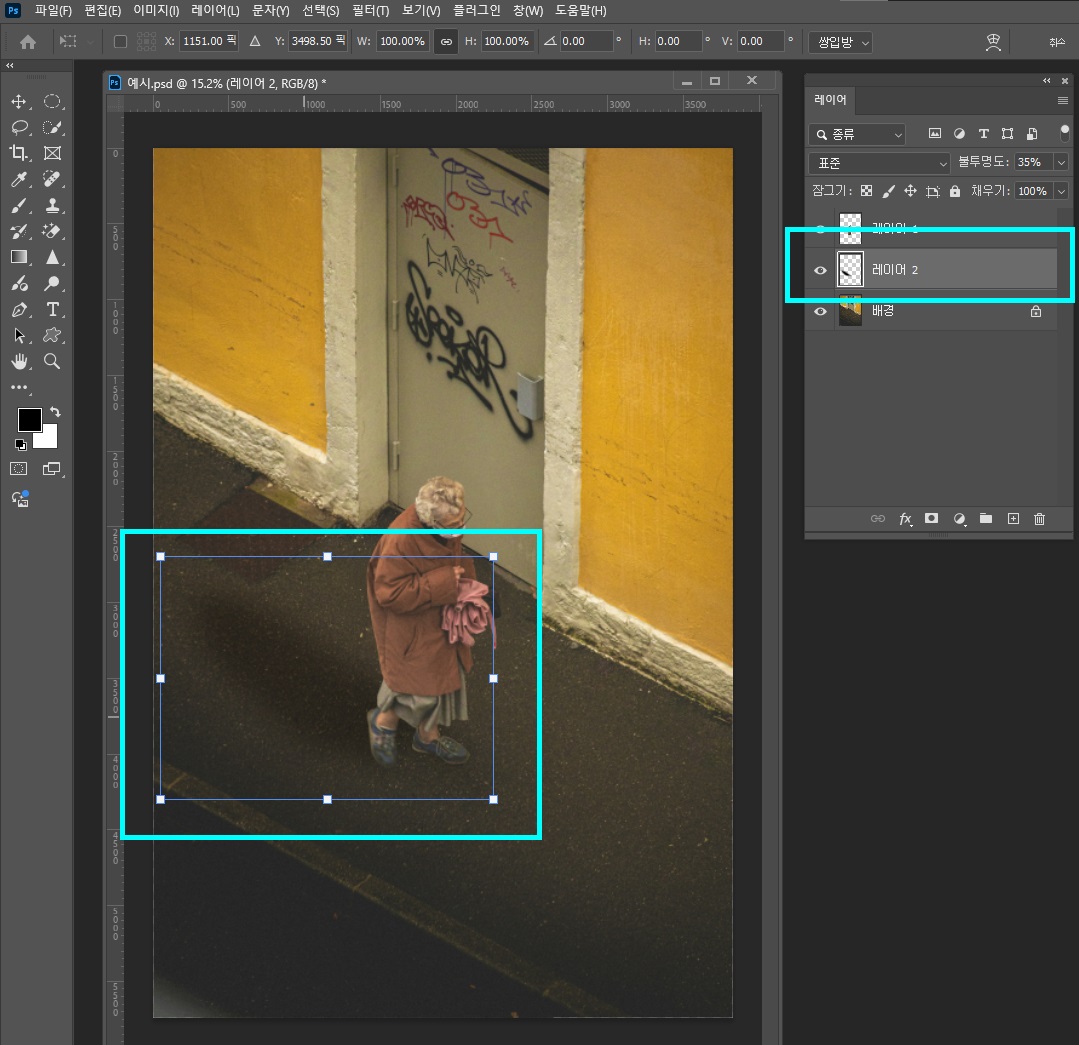Collapse the Layers panel with double-arrow

pyautogui.click(x=1047, y=81)
